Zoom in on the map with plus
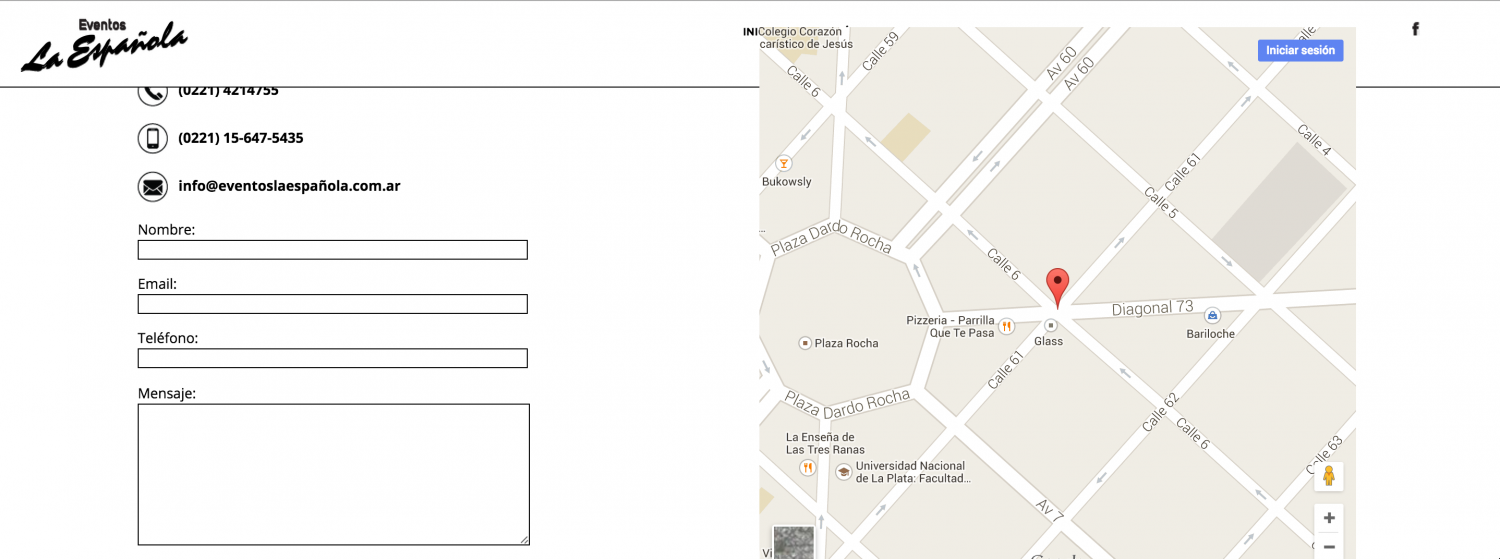 [1329, 518]
